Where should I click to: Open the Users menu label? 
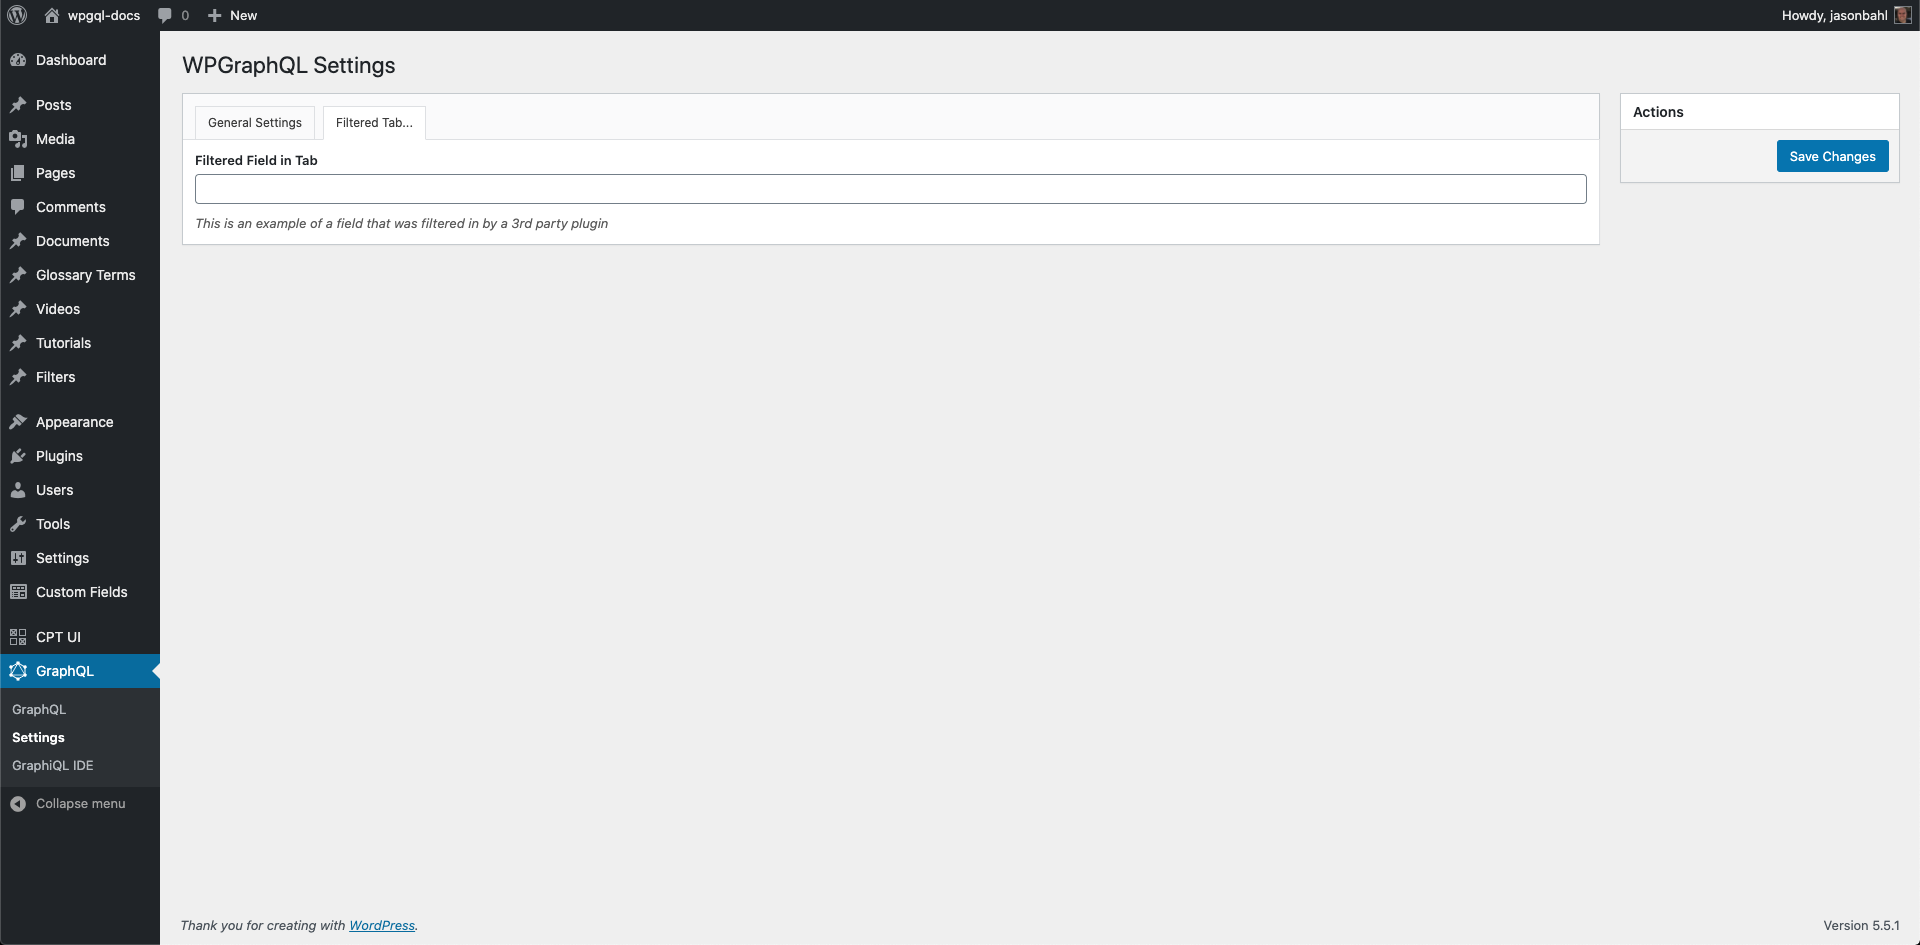point(55,490)
